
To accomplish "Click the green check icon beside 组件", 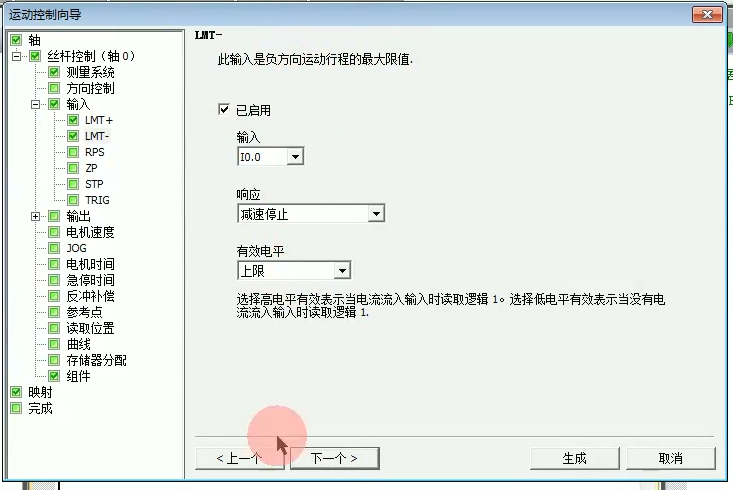I will [54, 376].
